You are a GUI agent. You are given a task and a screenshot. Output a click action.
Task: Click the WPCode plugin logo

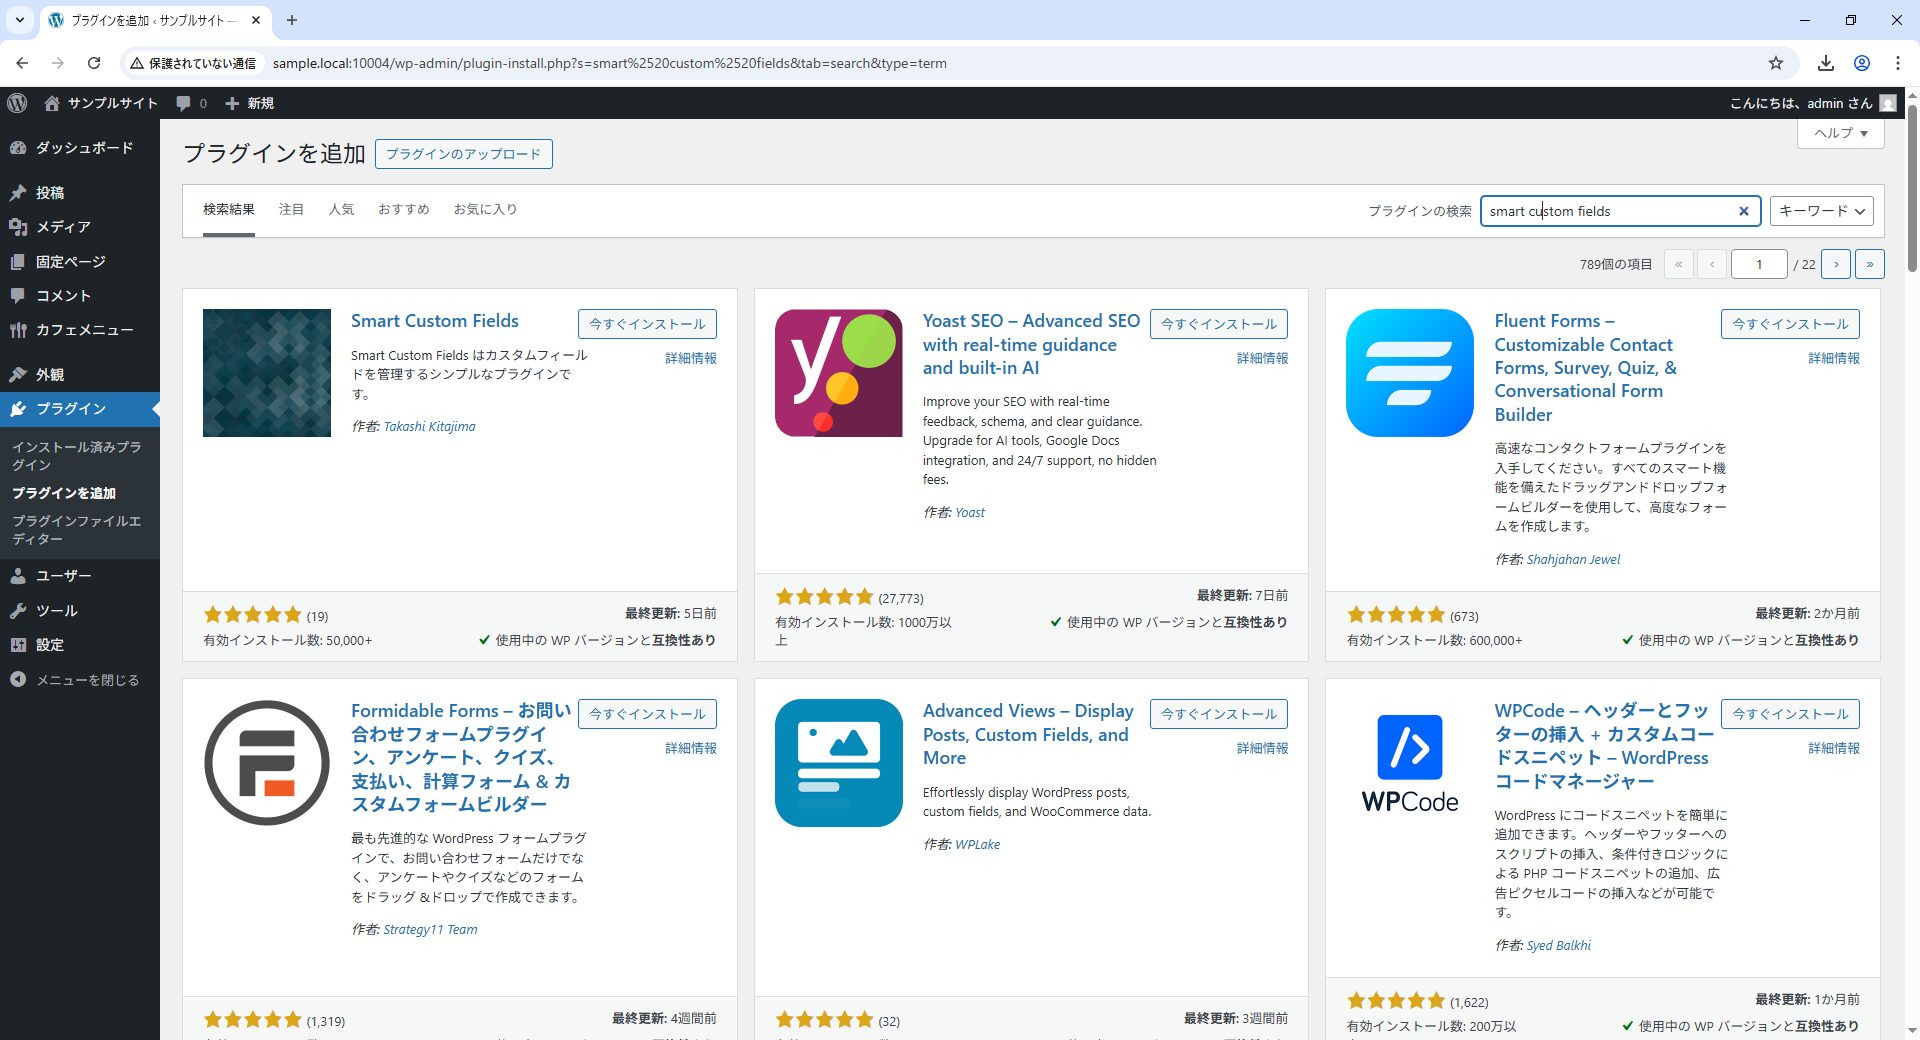[1410, 763]
